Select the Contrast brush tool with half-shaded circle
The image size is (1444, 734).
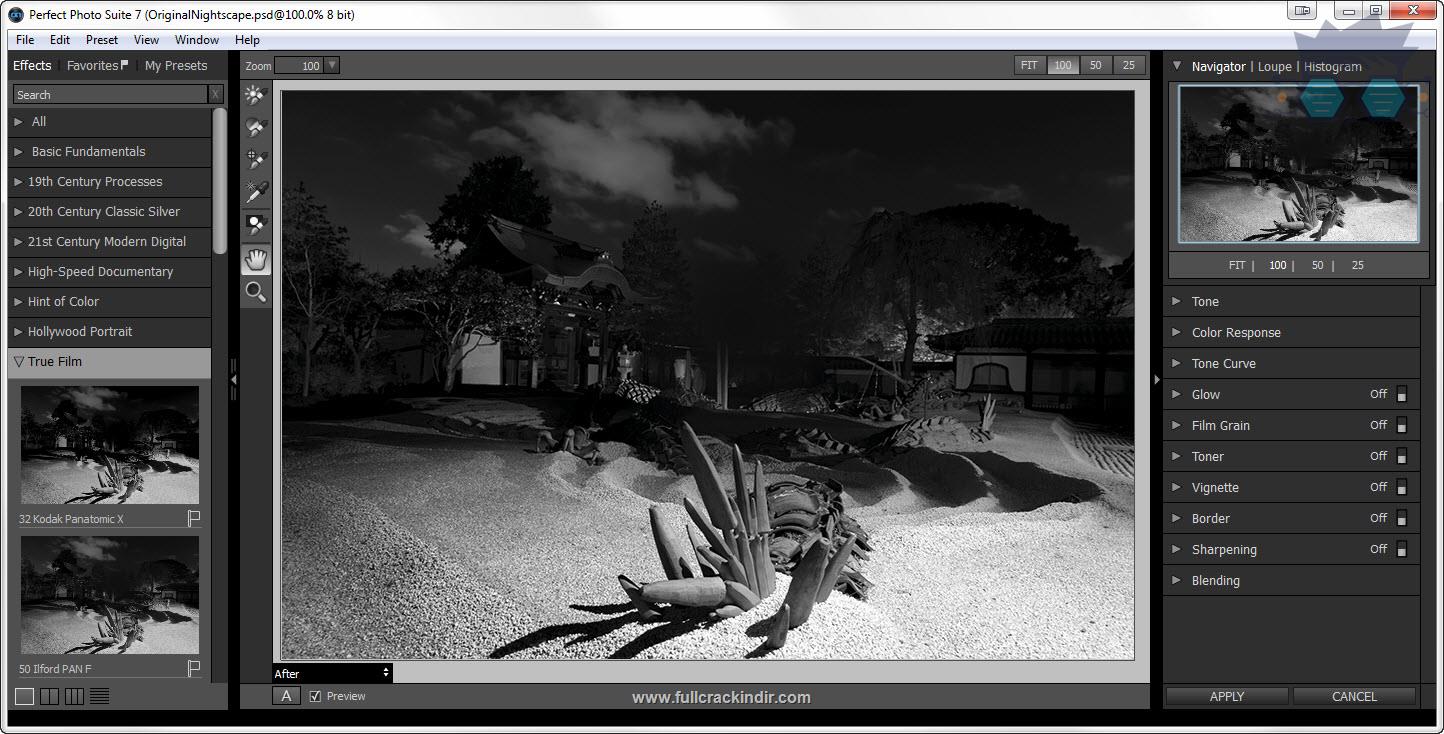[256, 128]
